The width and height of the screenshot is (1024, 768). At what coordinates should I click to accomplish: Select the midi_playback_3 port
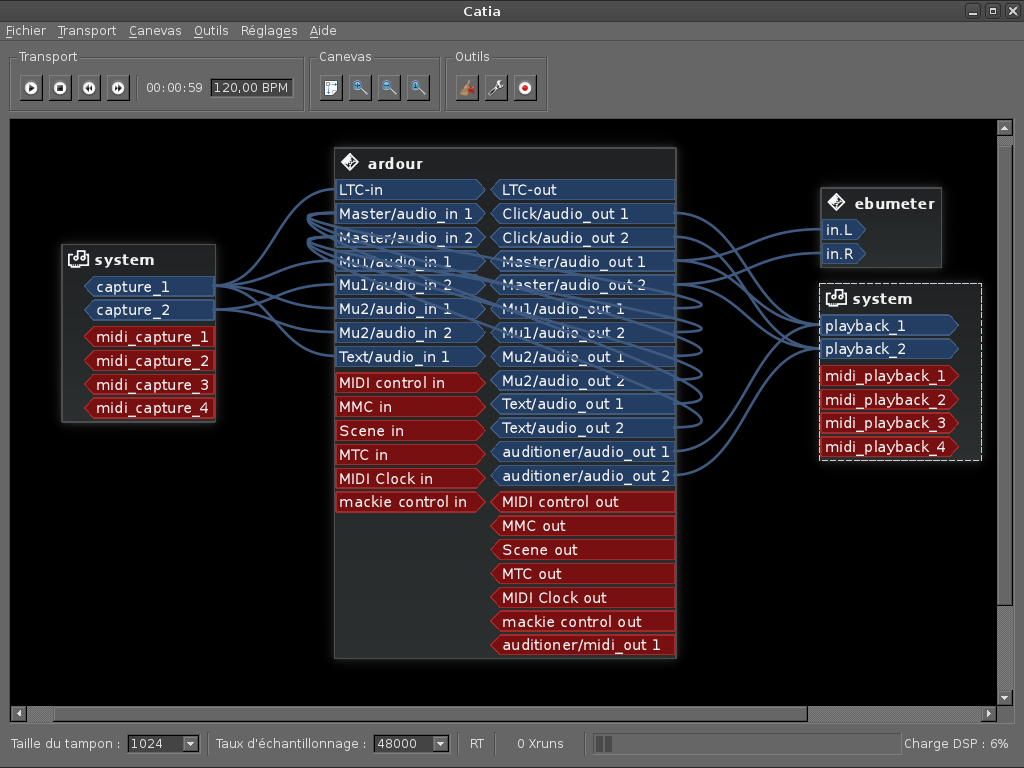[x=889, y=423]
